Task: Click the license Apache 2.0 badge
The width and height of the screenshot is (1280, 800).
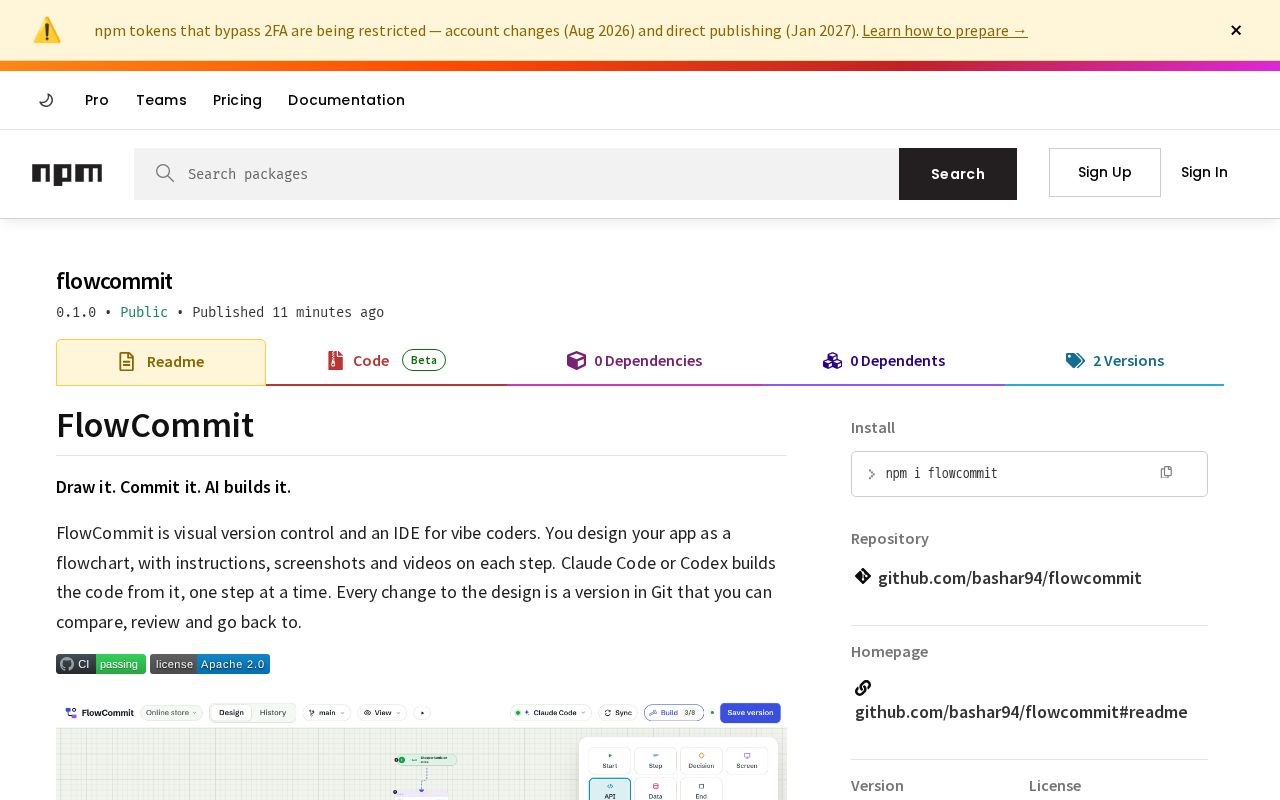Action: coord(210,664)
